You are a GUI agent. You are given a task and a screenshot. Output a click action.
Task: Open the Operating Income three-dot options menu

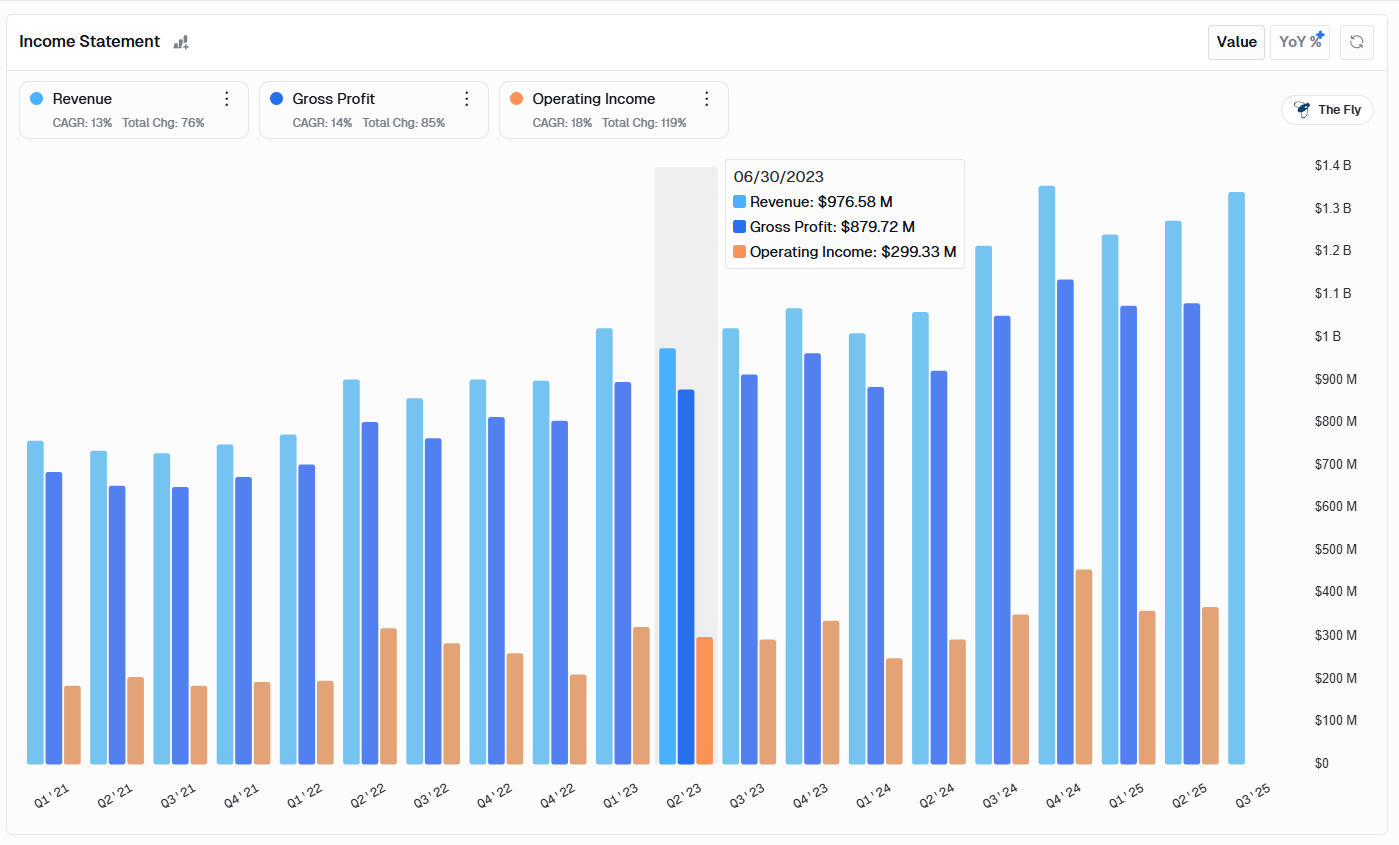[x=706, y=99]
